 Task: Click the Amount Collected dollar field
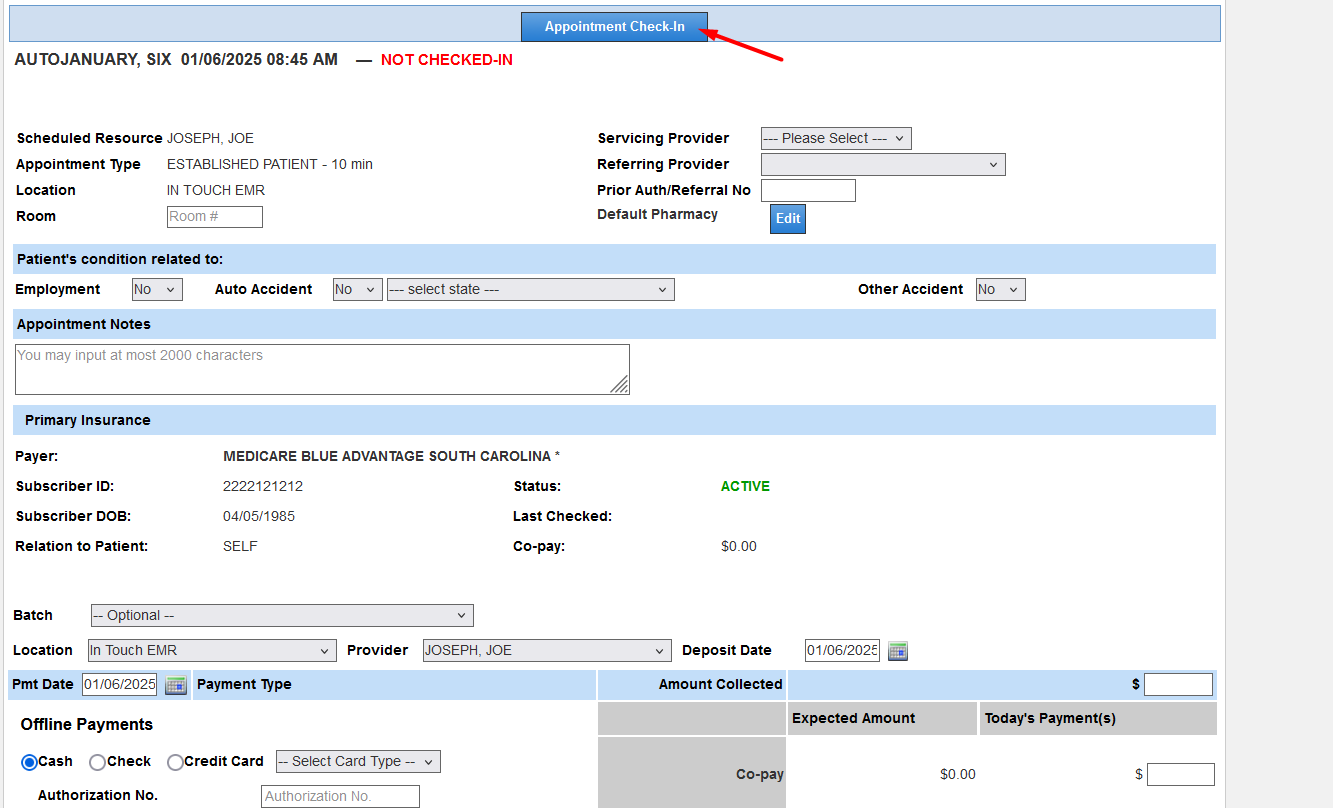[x=1177, y=685]
